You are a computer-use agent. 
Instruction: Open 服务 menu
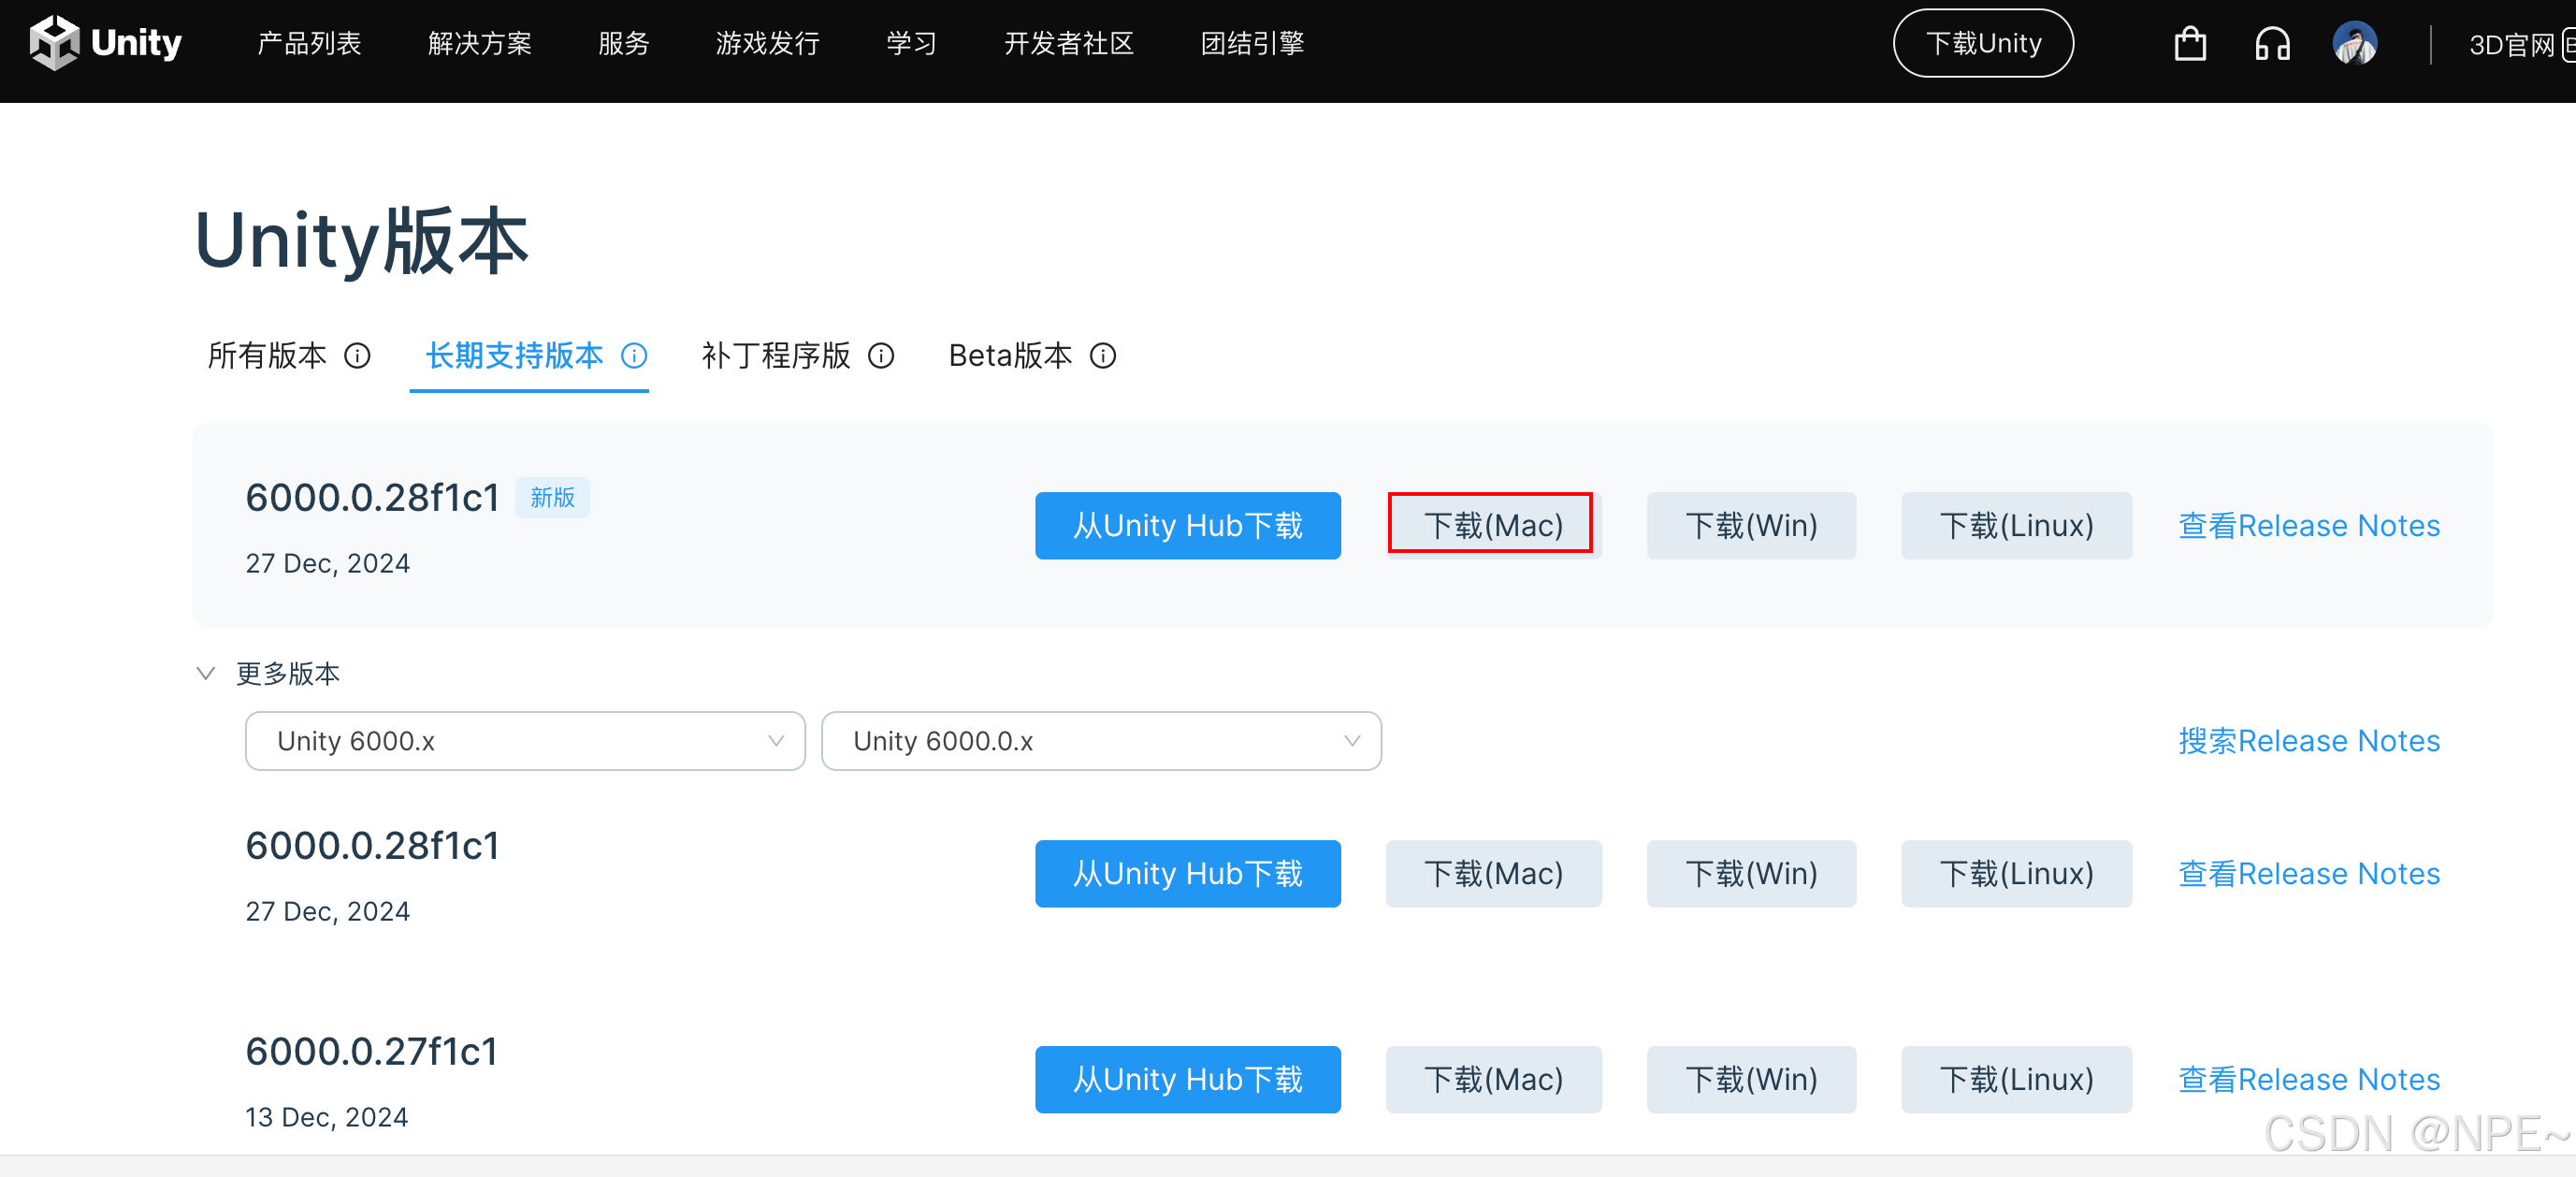pyautogui.click(x=624, y=44)
